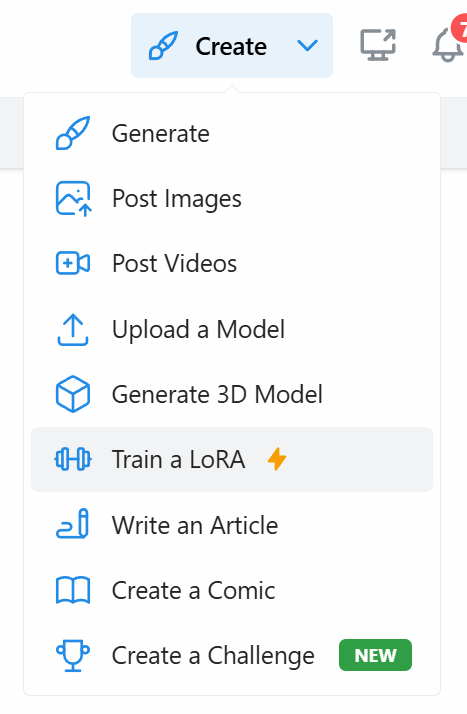Click the green NEW badge

pos(376,655)
